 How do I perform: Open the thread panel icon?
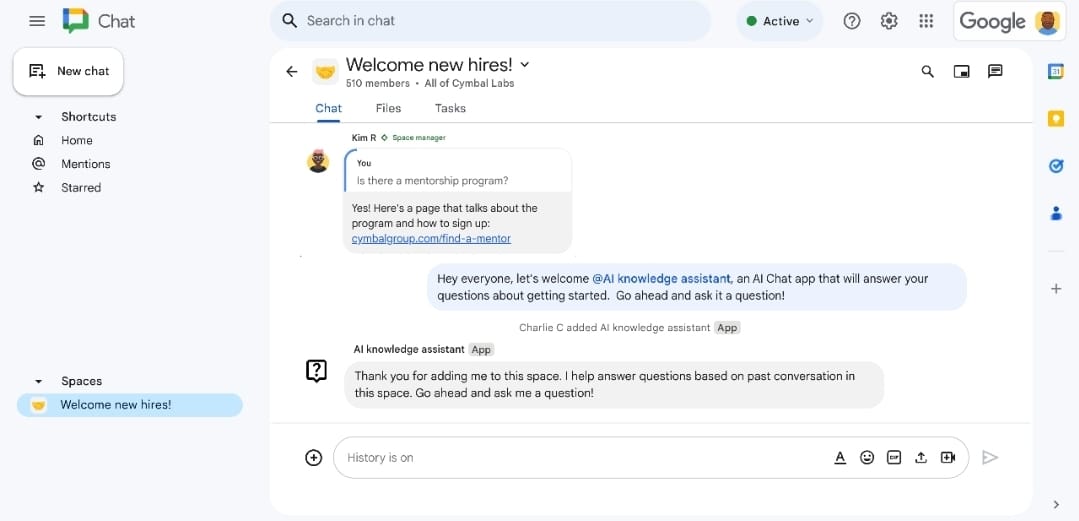pyautogui.click(x=995, y=71)
